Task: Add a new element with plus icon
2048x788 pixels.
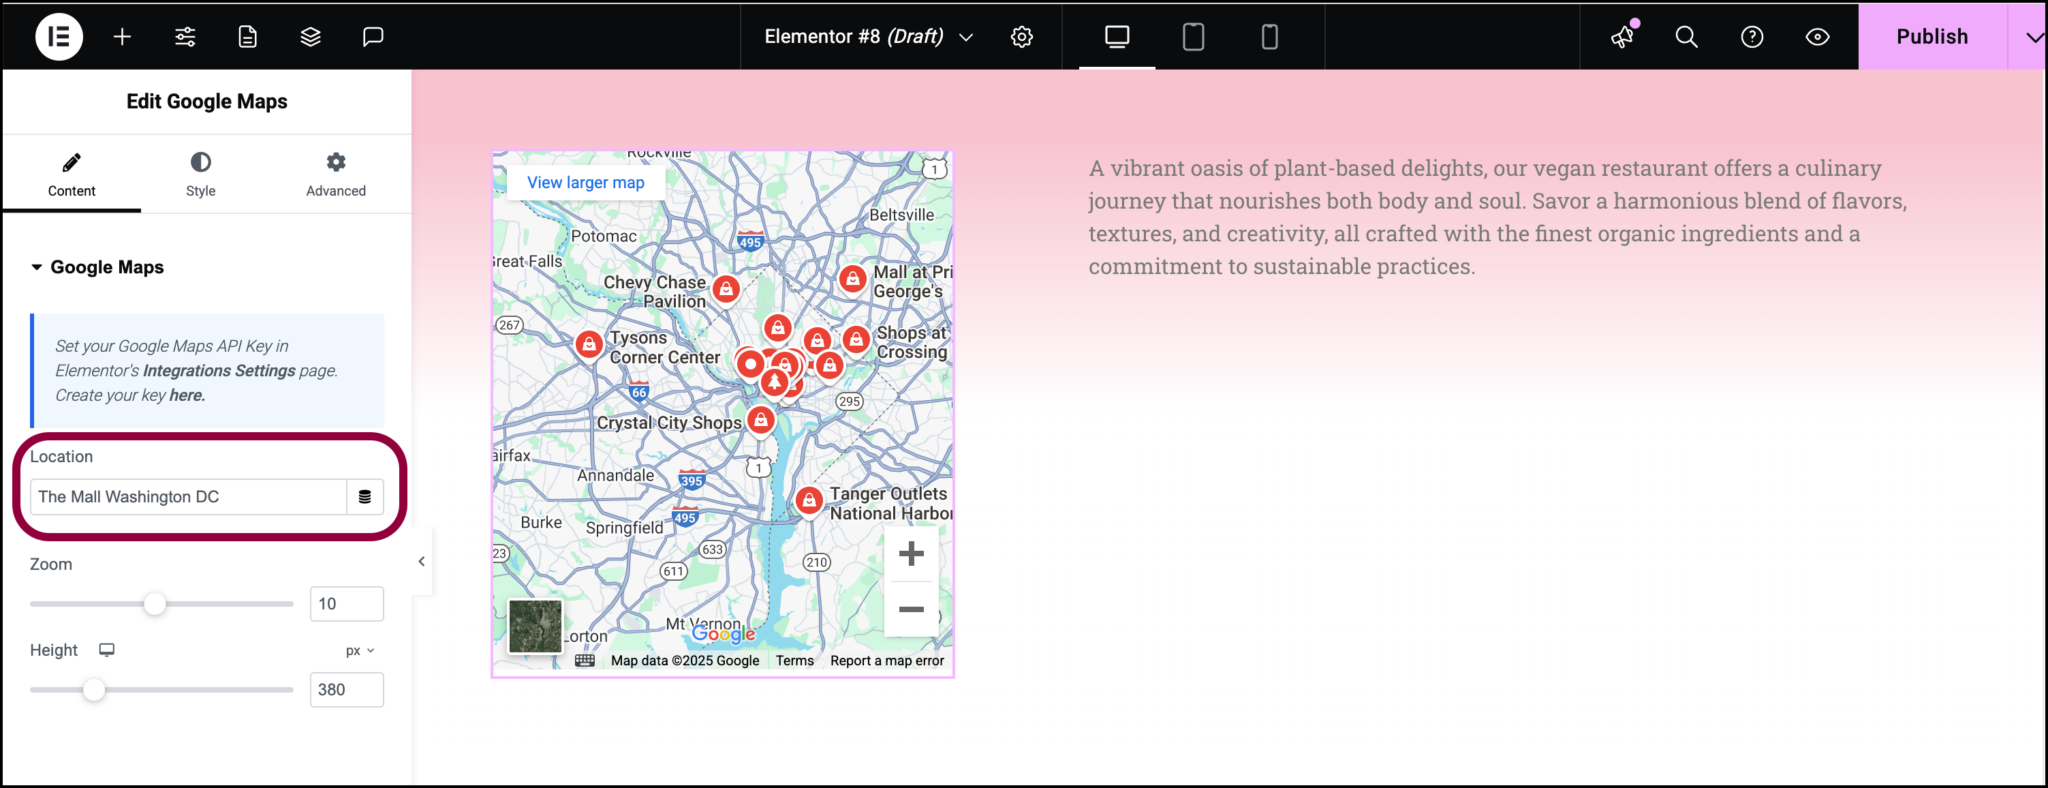Action: (x=122, y=37)
